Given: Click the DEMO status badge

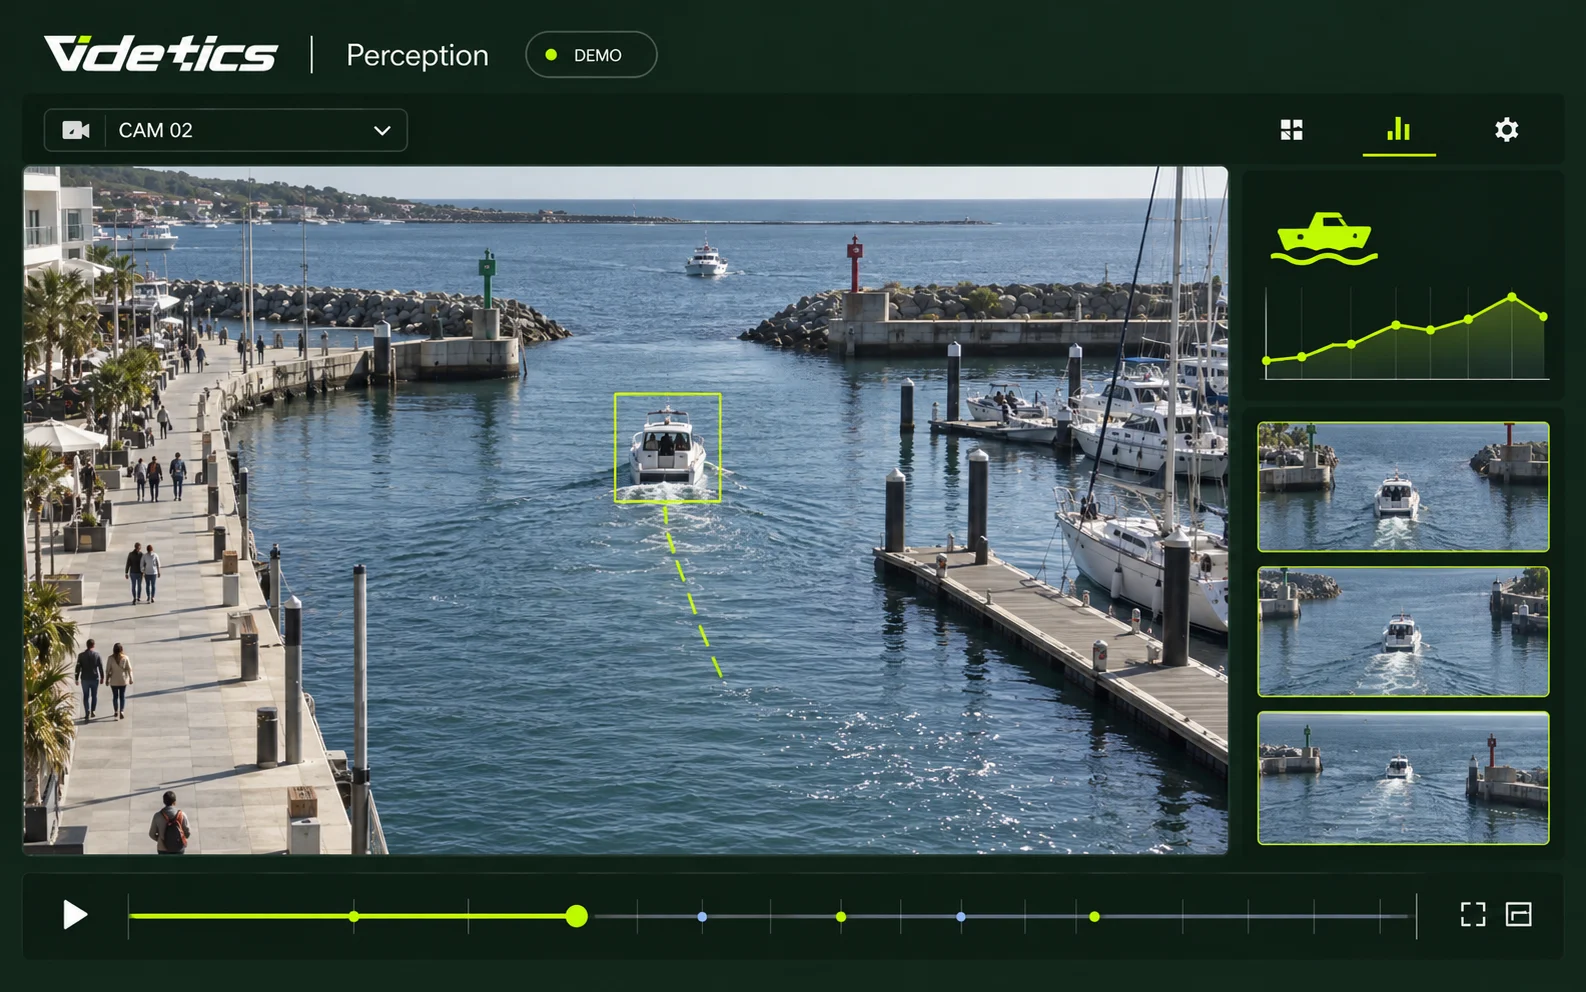Looking at the screenshot, I should pyautogui.click(x=591, y=55).
